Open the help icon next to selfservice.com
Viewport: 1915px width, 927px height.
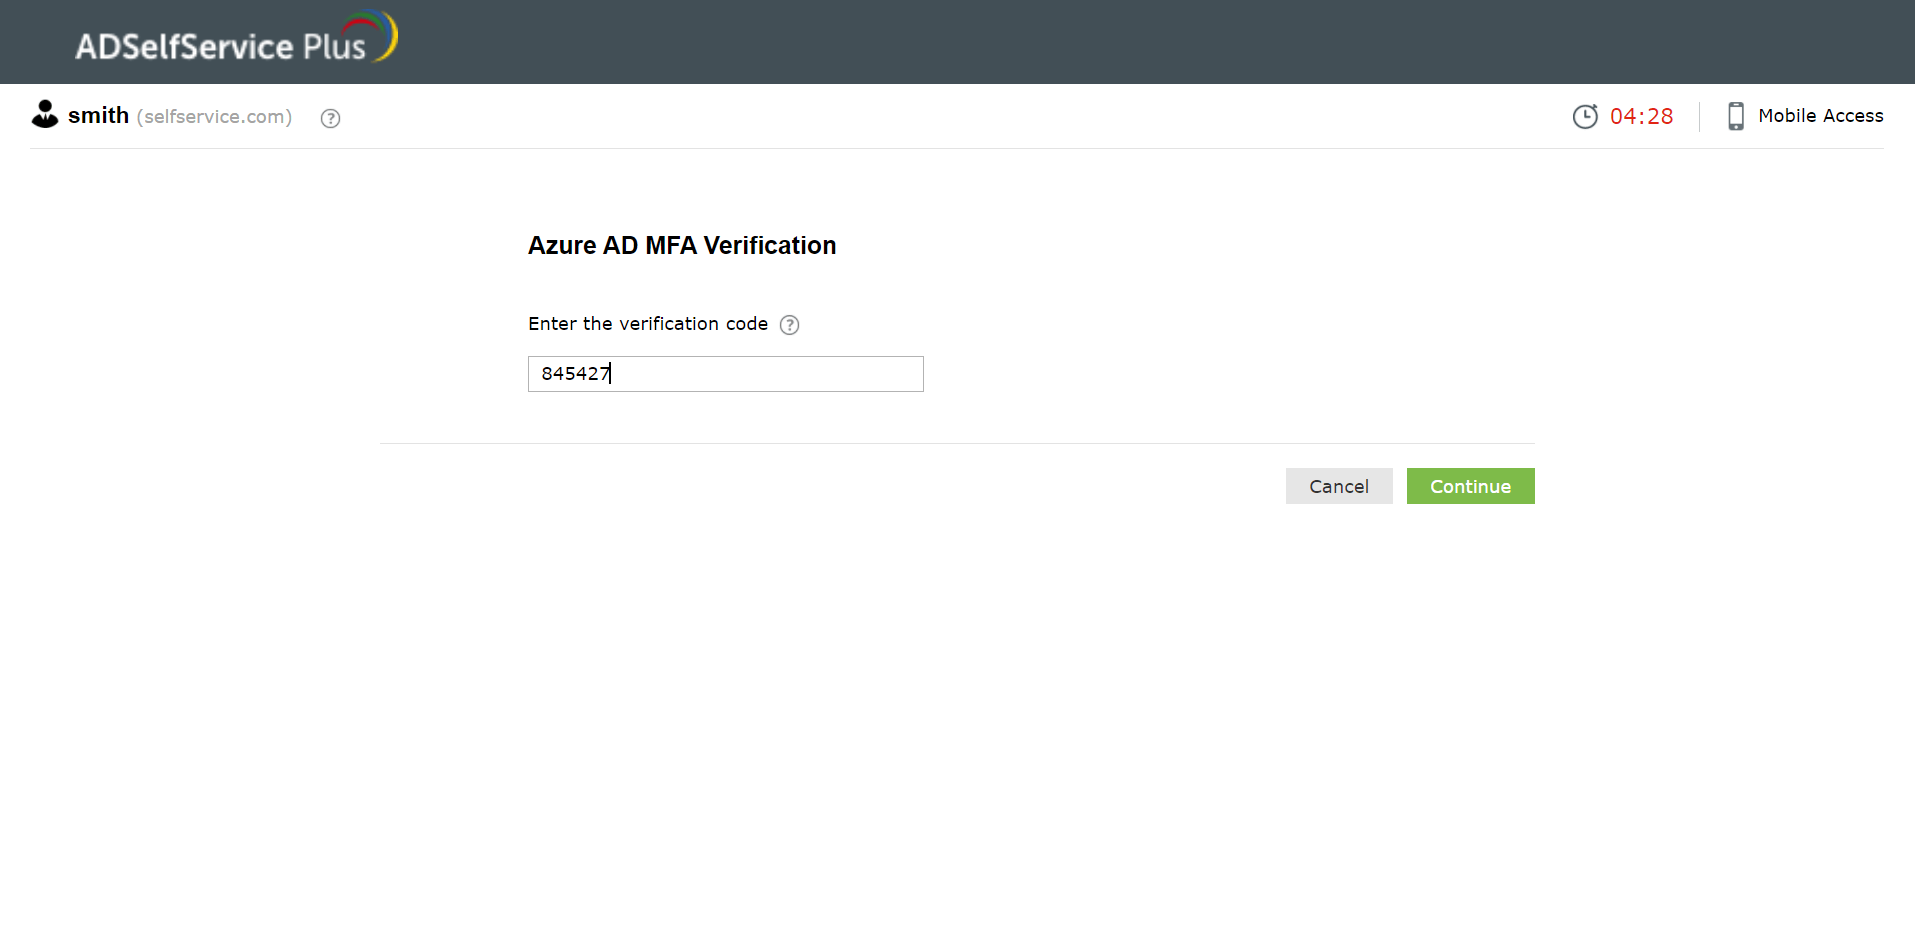click(x=330, y=118)
